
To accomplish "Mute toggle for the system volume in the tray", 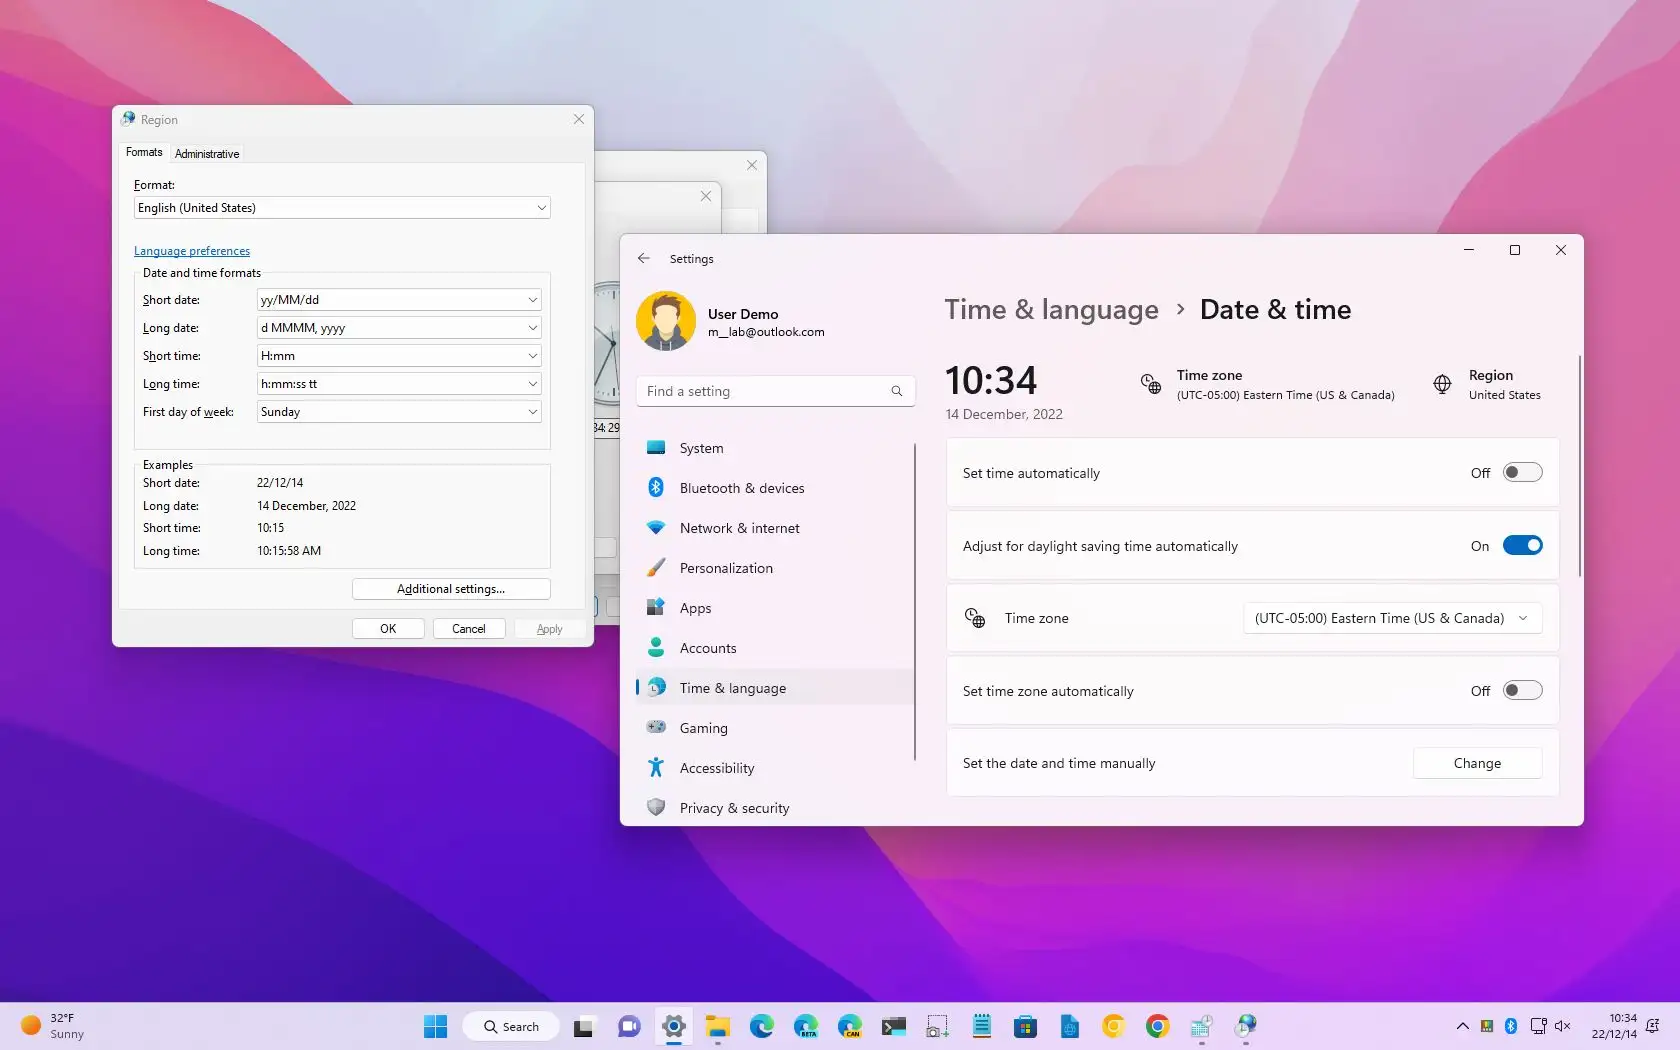I will pos(1562,1025).
